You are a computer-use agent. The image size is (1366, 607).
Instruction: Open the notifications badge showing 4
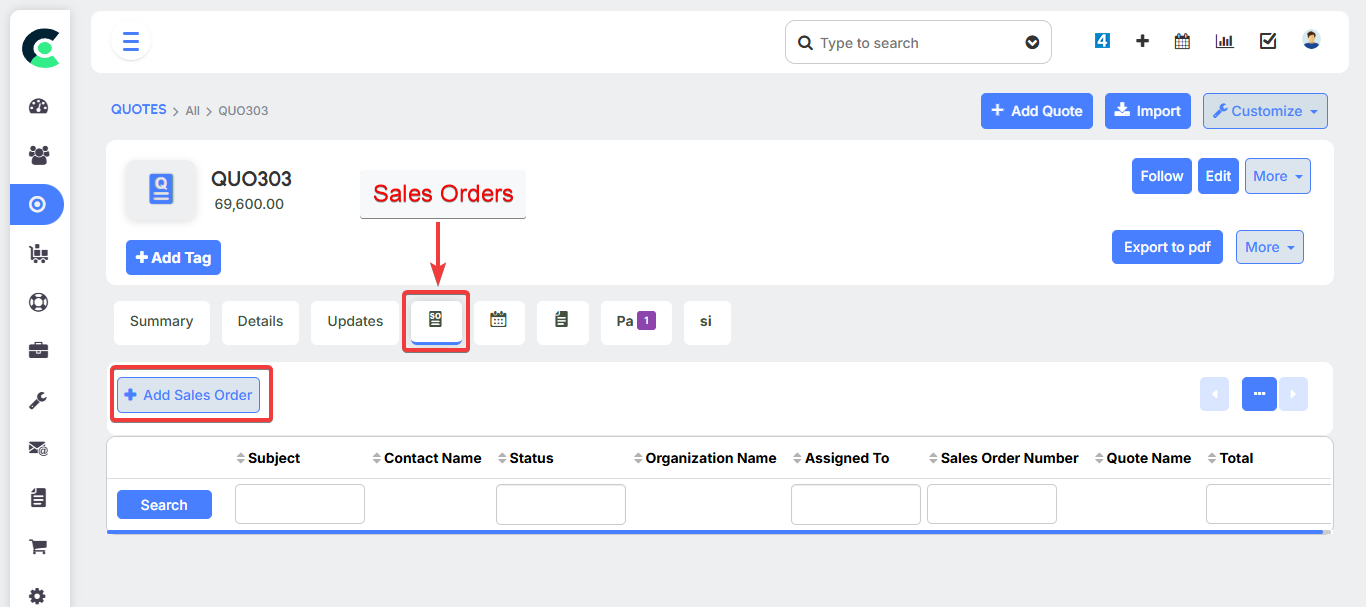point(1101,40)
